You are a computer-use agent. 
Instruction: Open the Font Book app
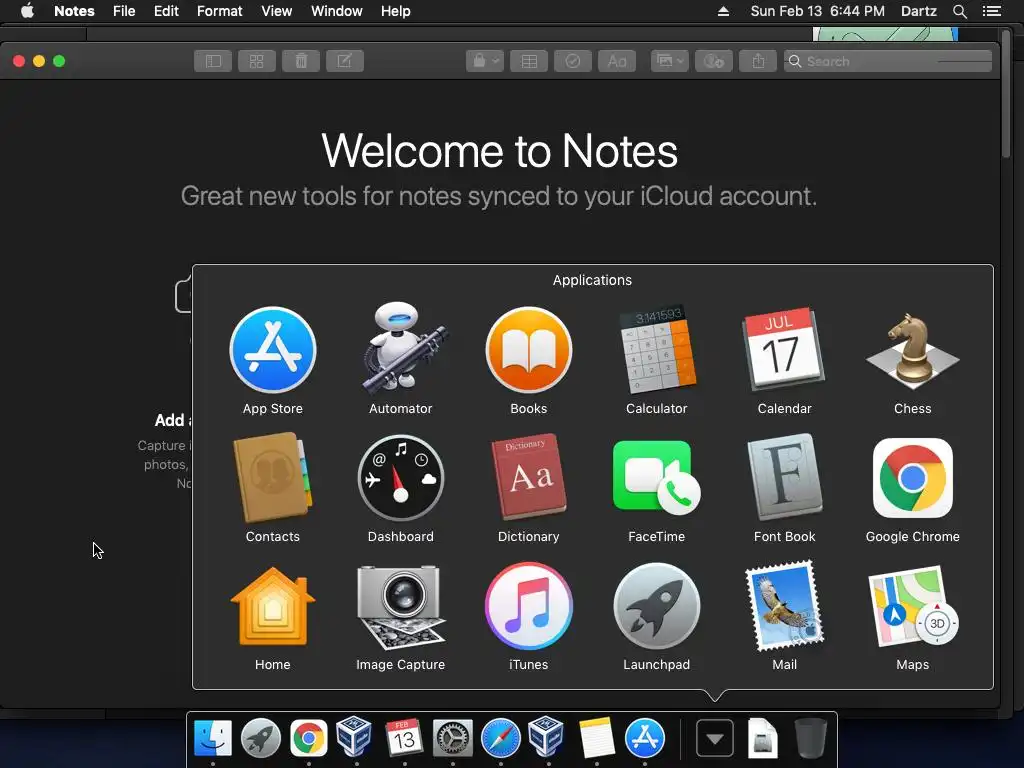point(784,477)
